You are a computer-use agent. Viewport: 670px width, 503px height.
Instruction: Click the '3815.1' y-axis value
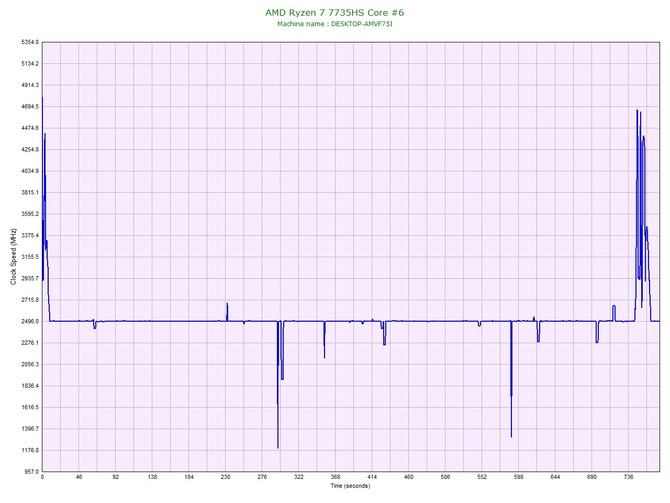[30, 192]
